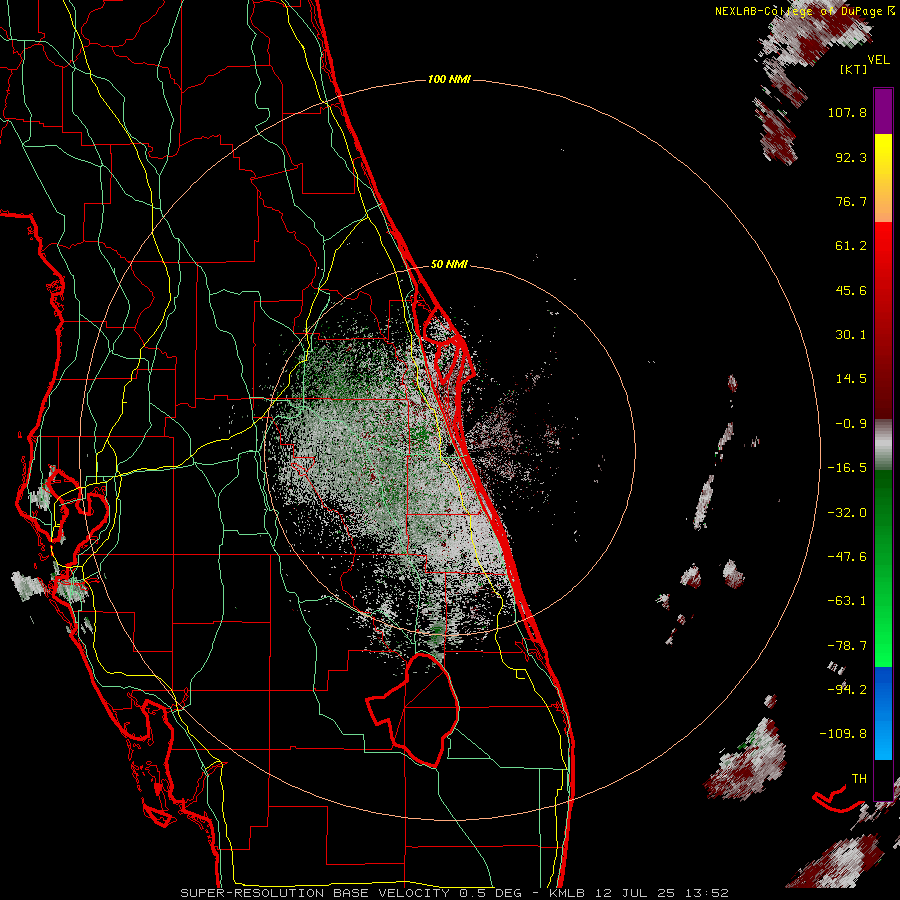Click the 92.3 velocity scale value
Image resolution: width=900 pixels, height=900 pixels.
point(851,157)
